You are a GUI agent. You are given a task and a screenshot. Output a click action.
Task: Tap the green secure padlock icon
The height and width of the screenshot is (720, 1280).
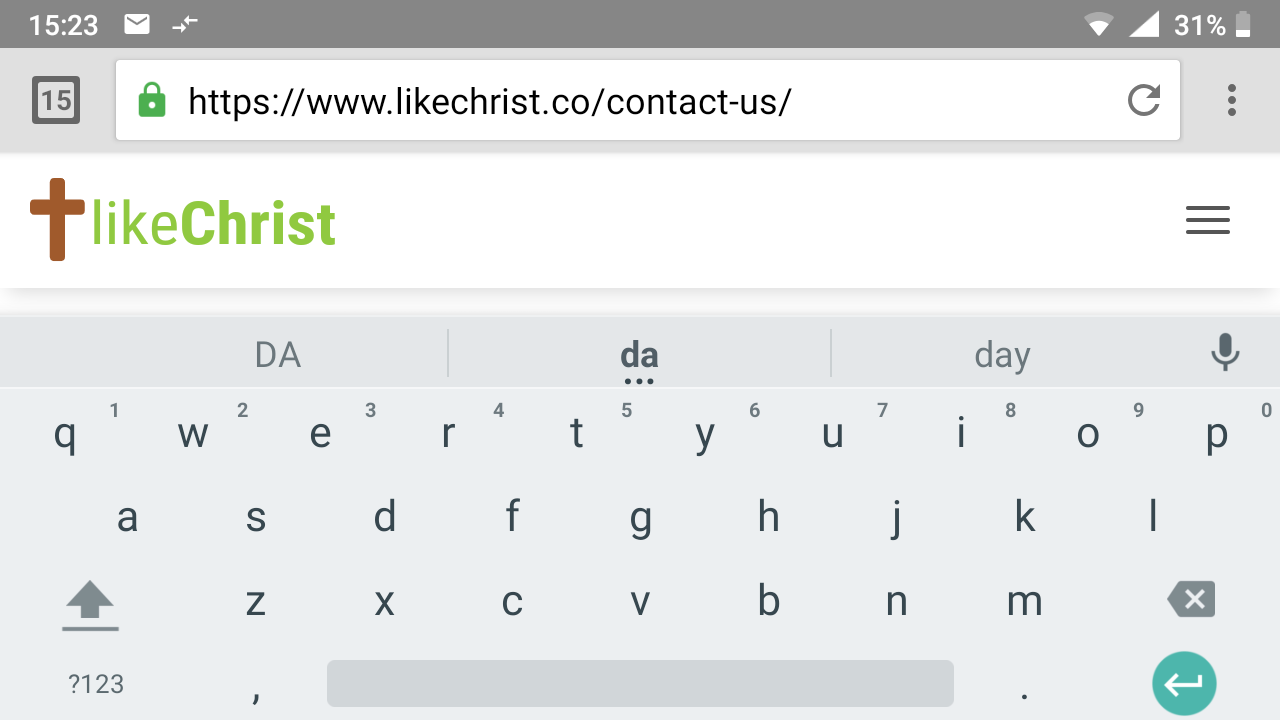[x=151, y=100]
